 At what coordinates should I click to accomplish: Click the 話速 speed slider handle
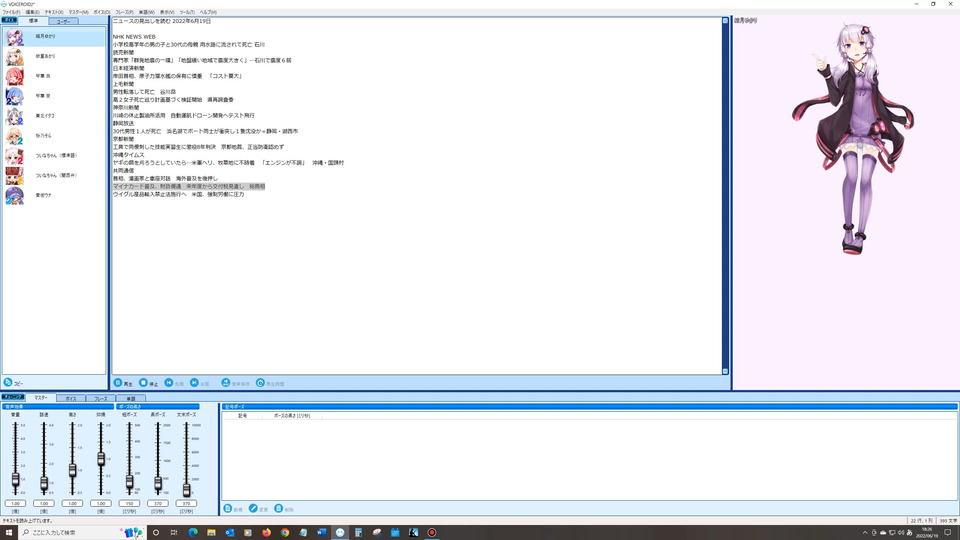point(43,483)
